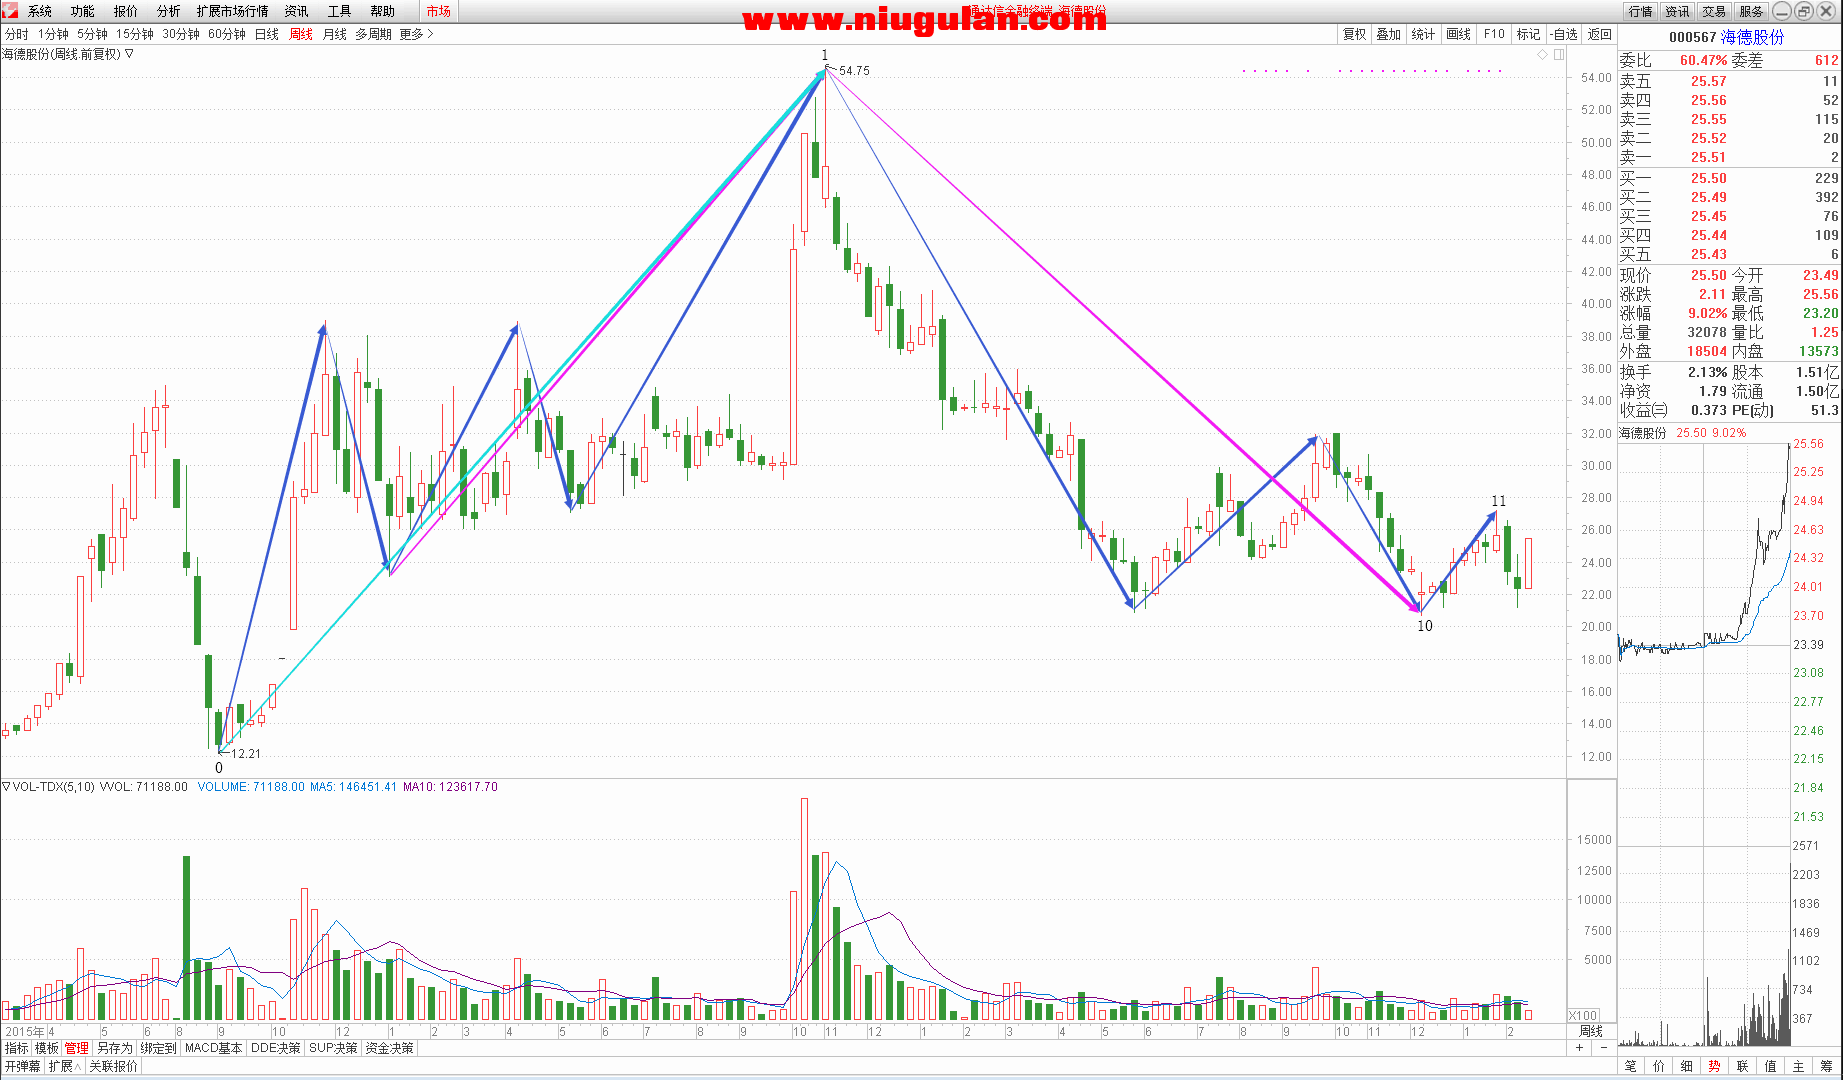Select the 资金决策 template
This screenshot has height=1080, width=1843.
(x=390, y=1048)
